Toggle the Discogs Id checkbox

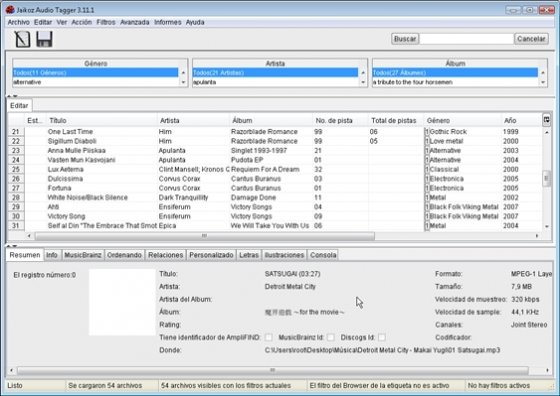[x=382, y=337]
